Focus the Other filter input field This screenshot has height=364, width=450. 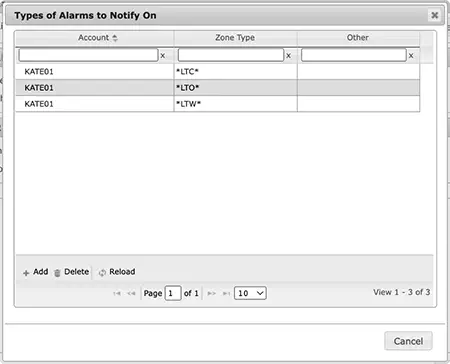pos(354,55)
